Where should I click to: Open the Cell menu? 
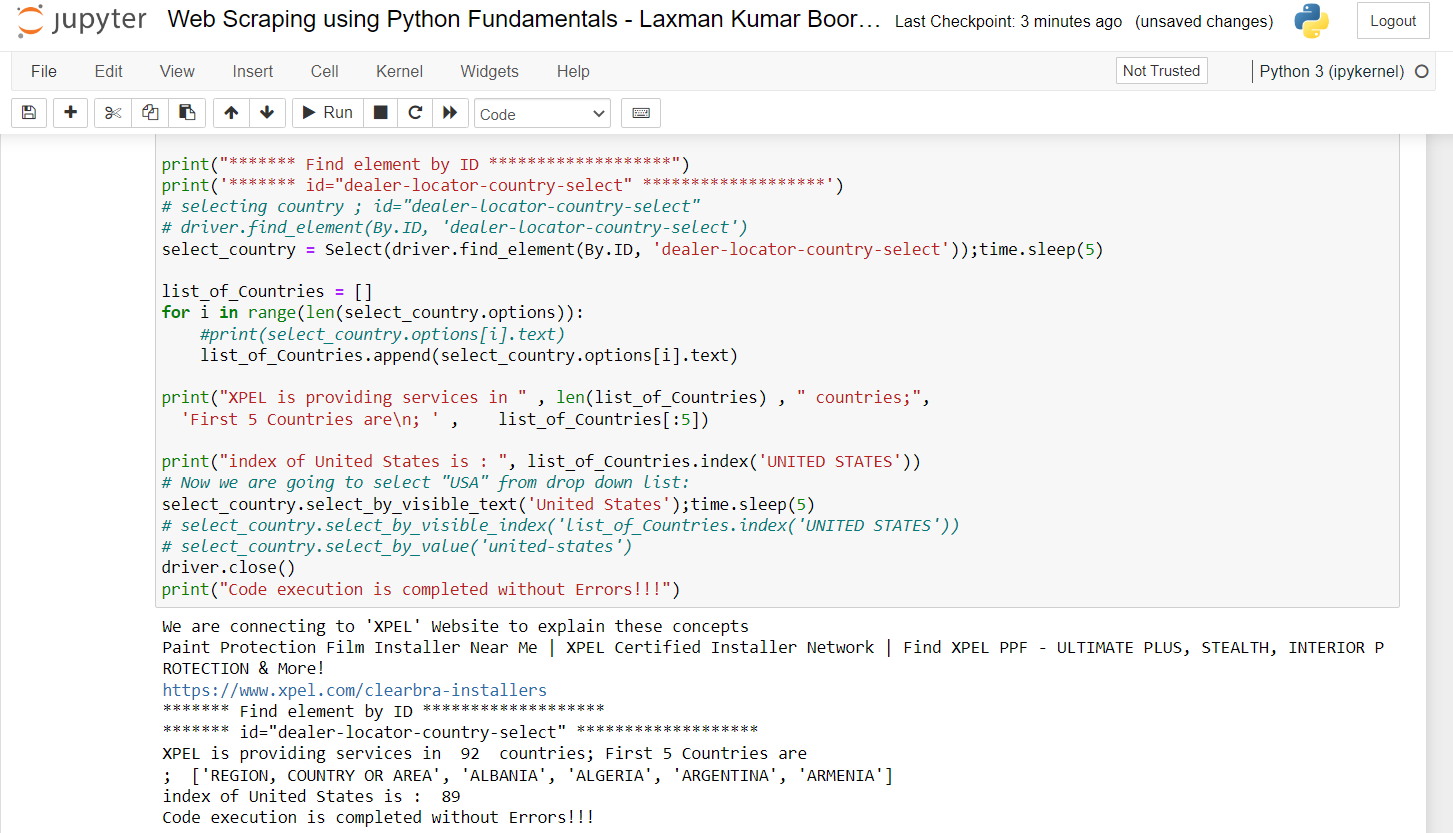pos(325,71)
